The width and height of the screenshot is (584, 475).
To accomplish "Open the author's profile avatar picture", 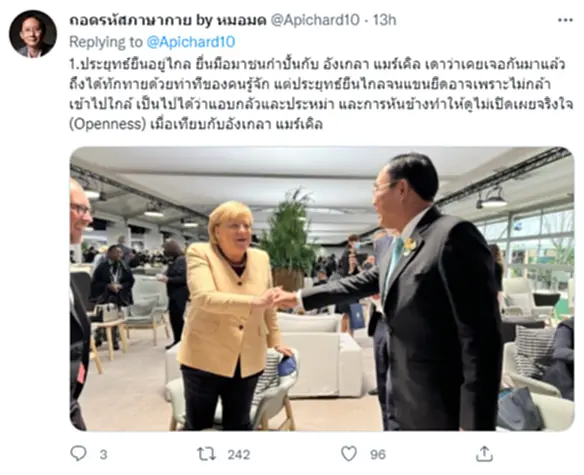I will [33, 34].
